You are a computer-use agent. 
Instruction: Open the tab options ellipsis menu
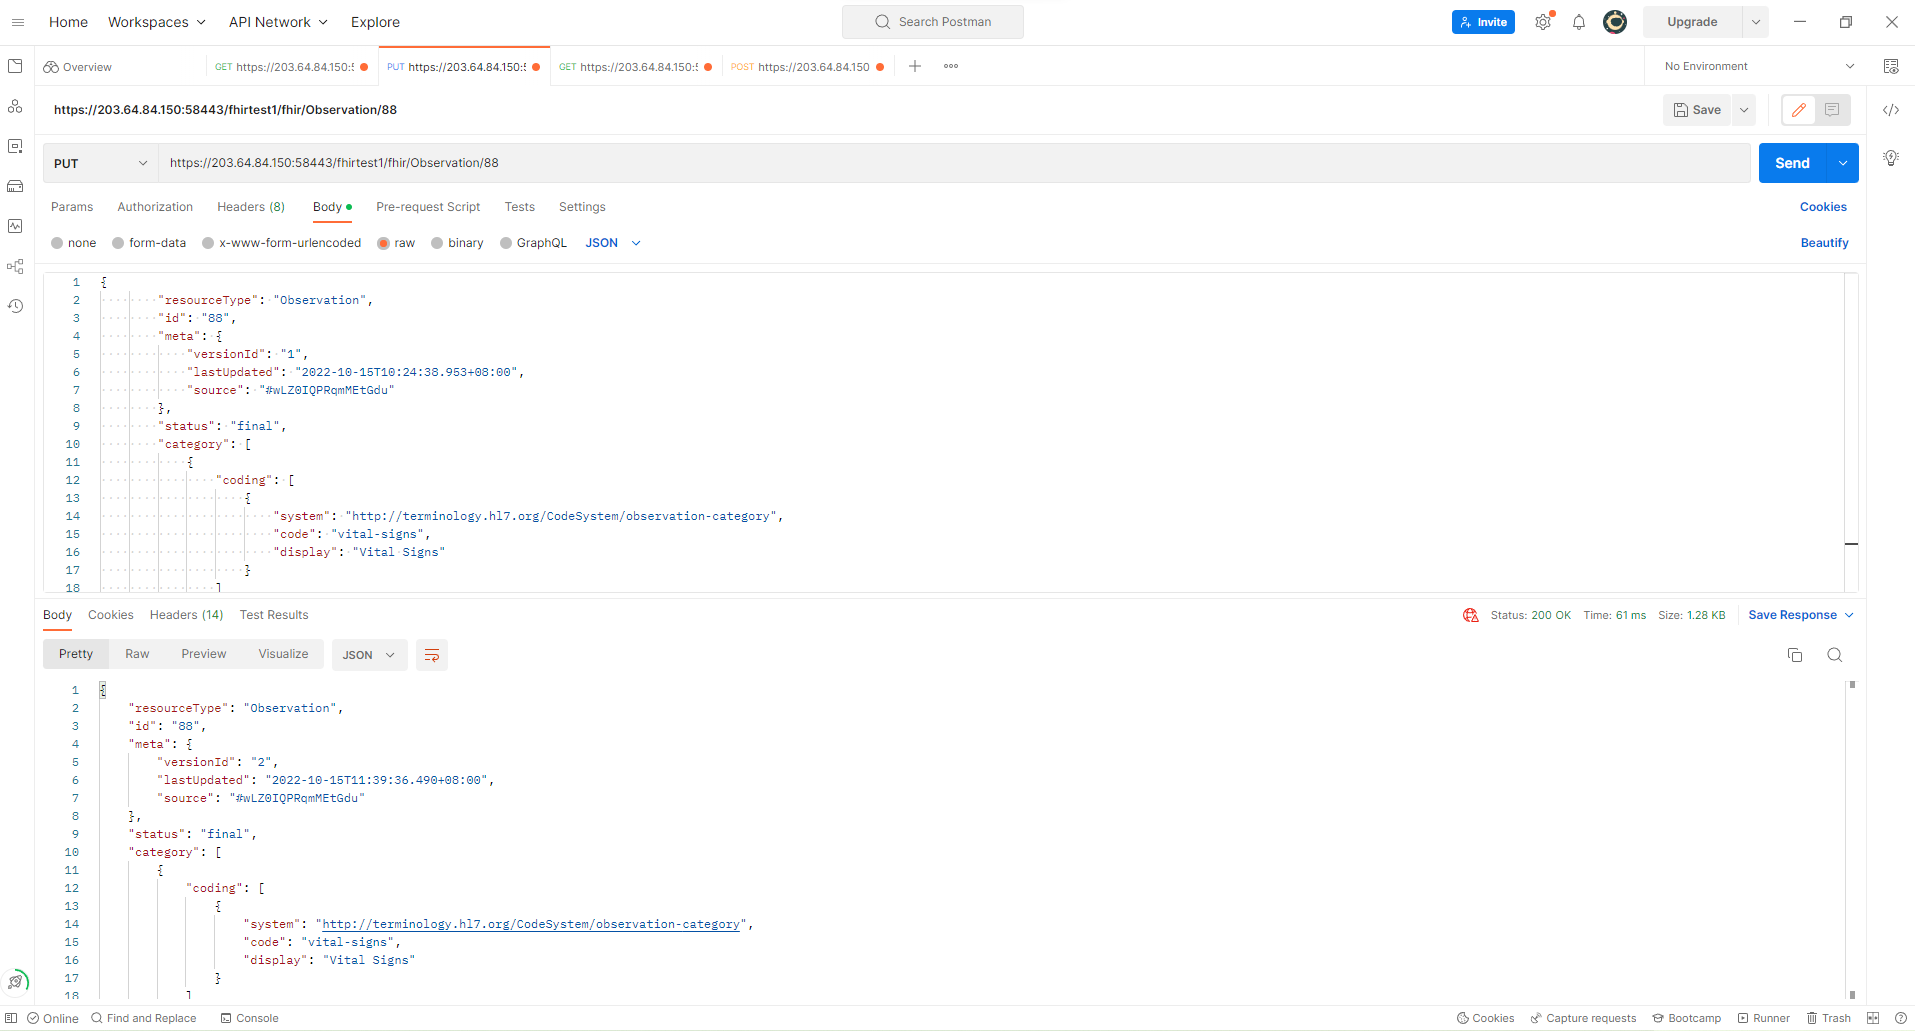point(951,66)
